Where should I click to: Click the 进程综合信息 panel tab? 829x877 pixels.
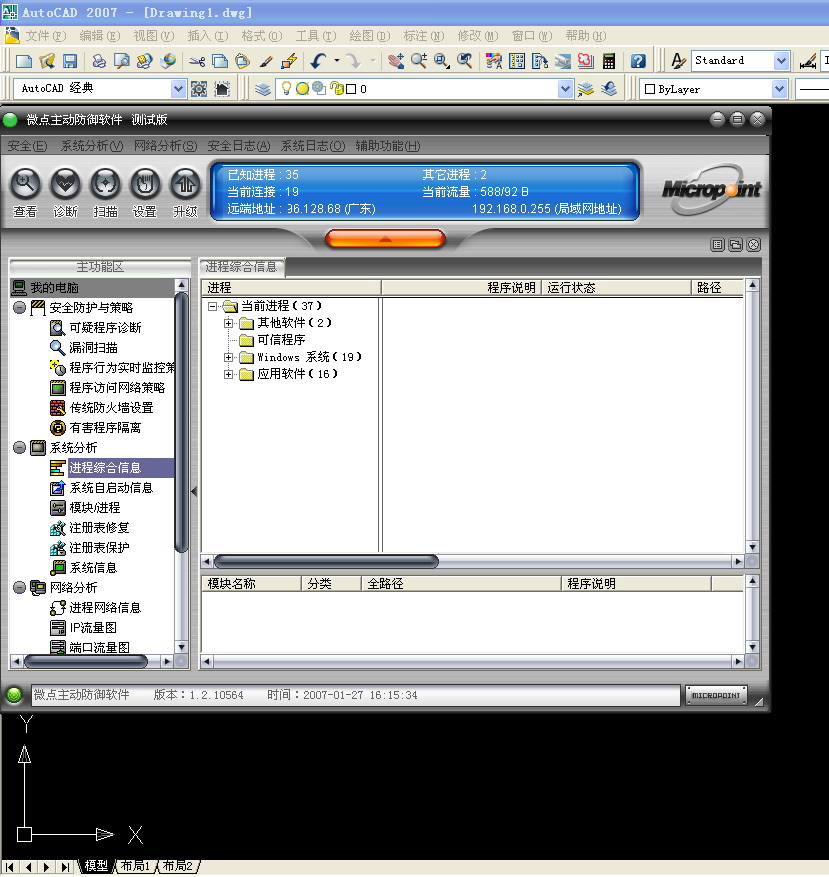tap(241, 267)
